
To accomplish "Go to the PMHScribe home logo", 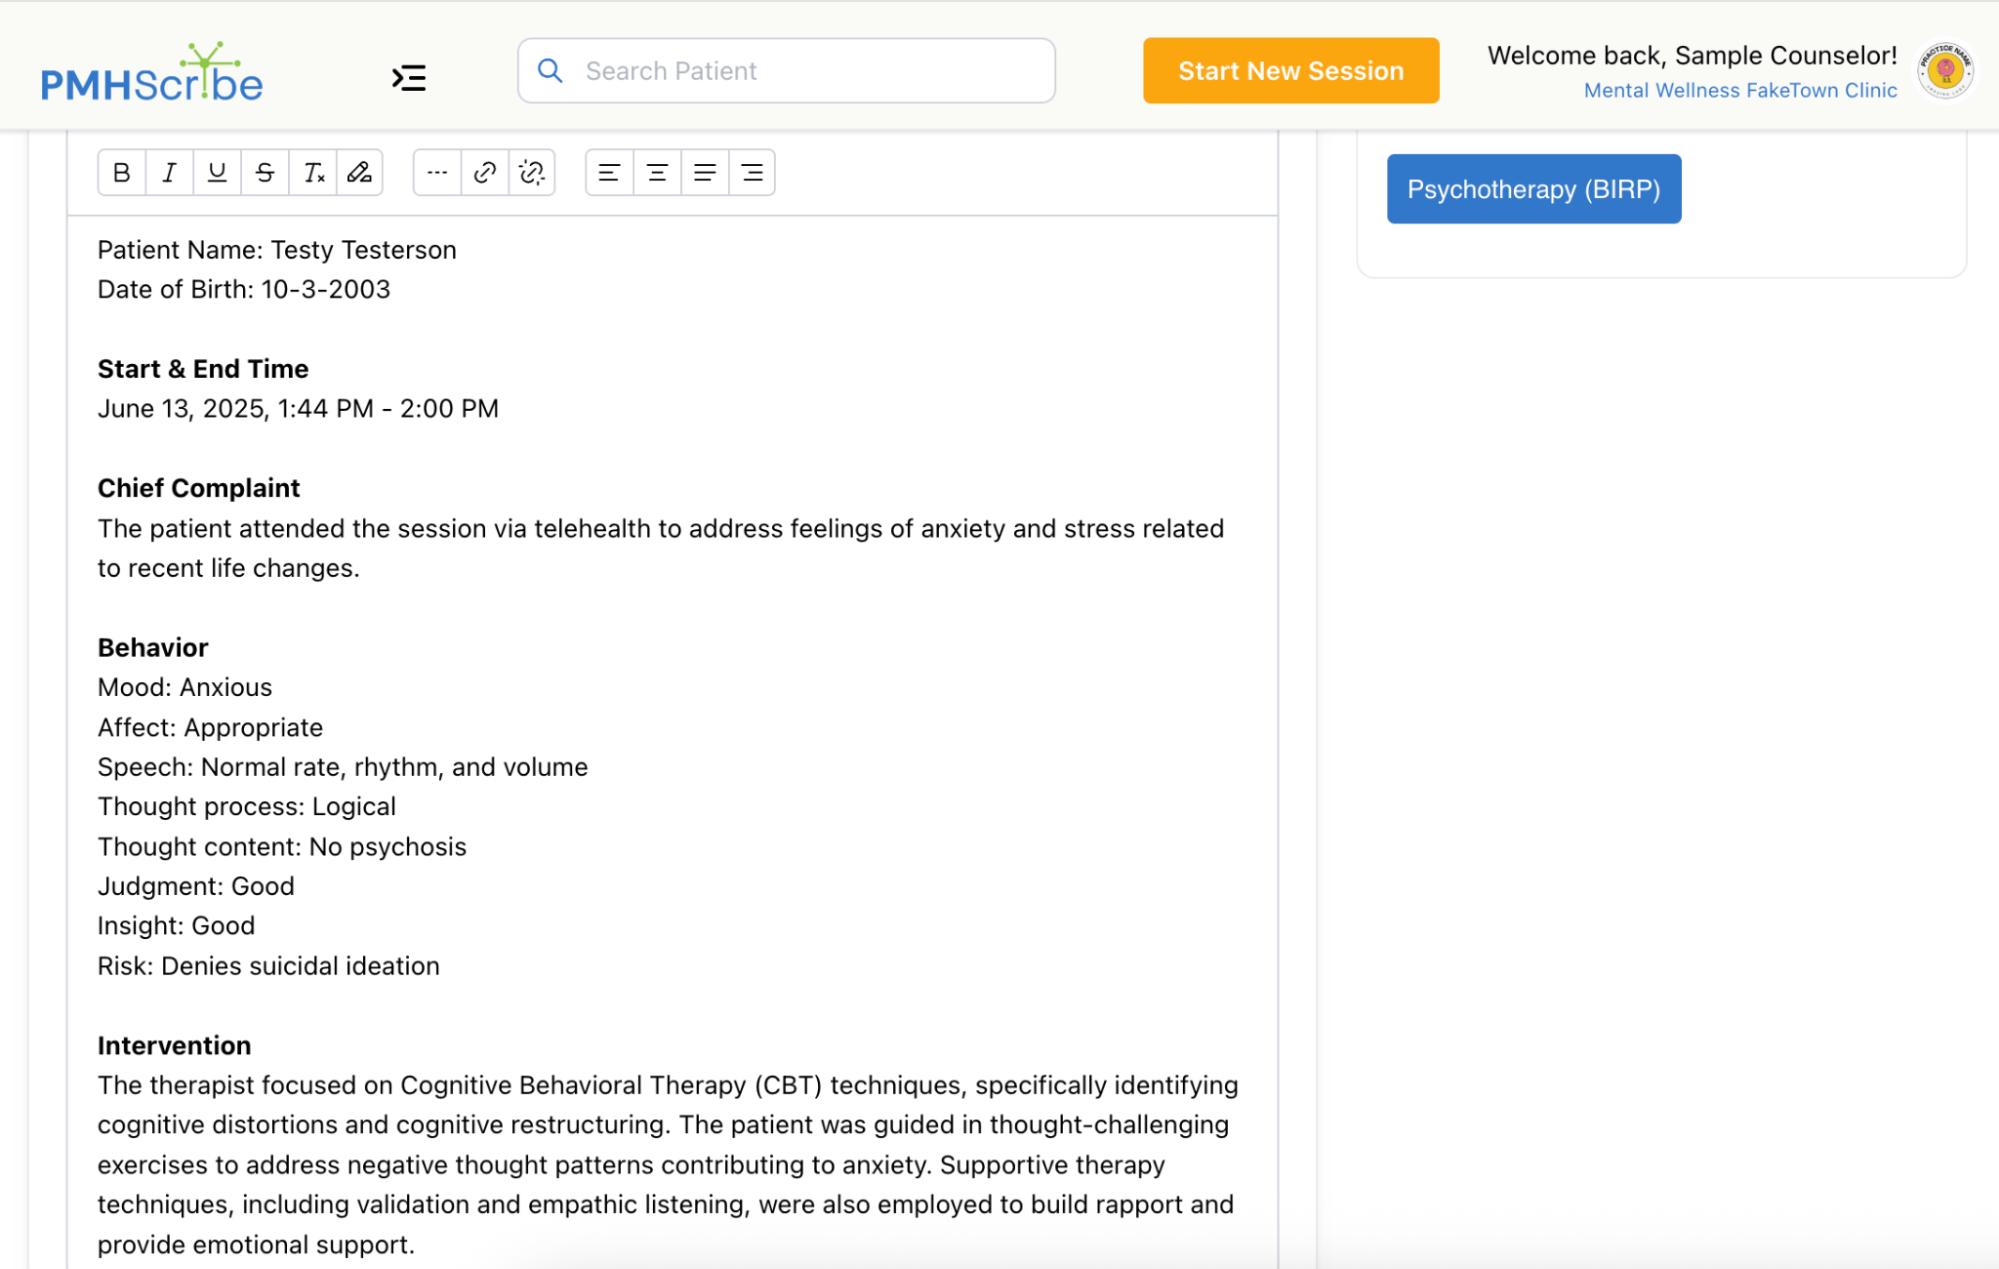I will click(152, 74).
